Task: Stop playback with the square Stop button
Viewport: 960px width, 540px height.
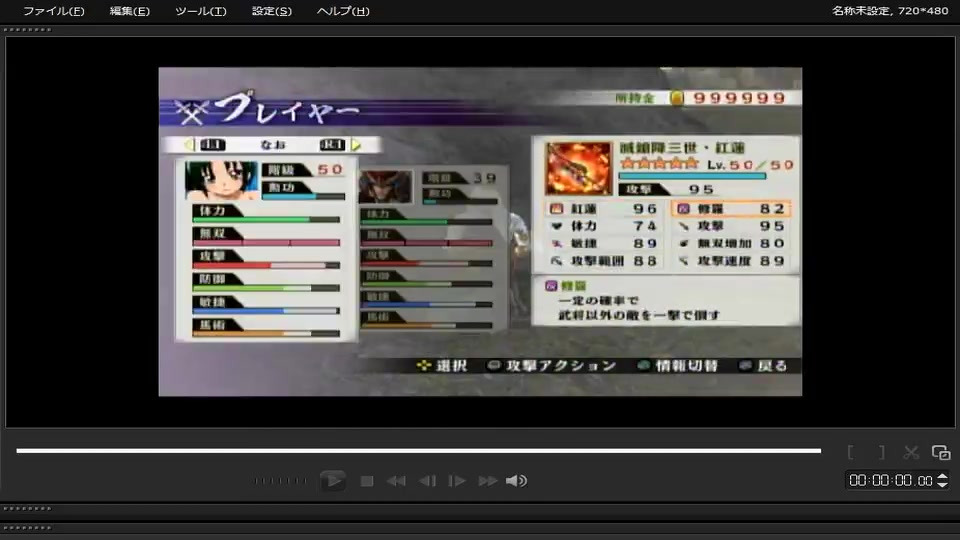Action: [x=367, y=481]
